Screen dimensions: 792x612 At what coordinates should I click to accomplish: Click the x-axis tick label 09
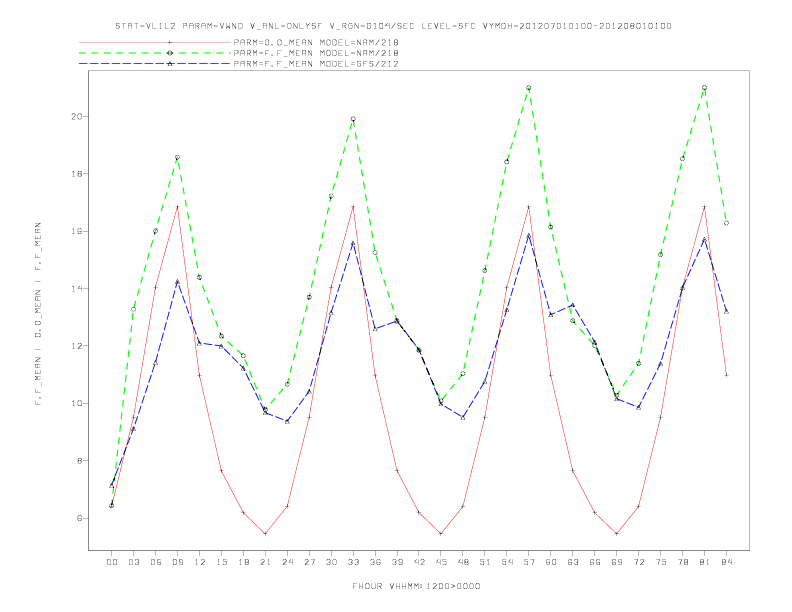point(177,562)
